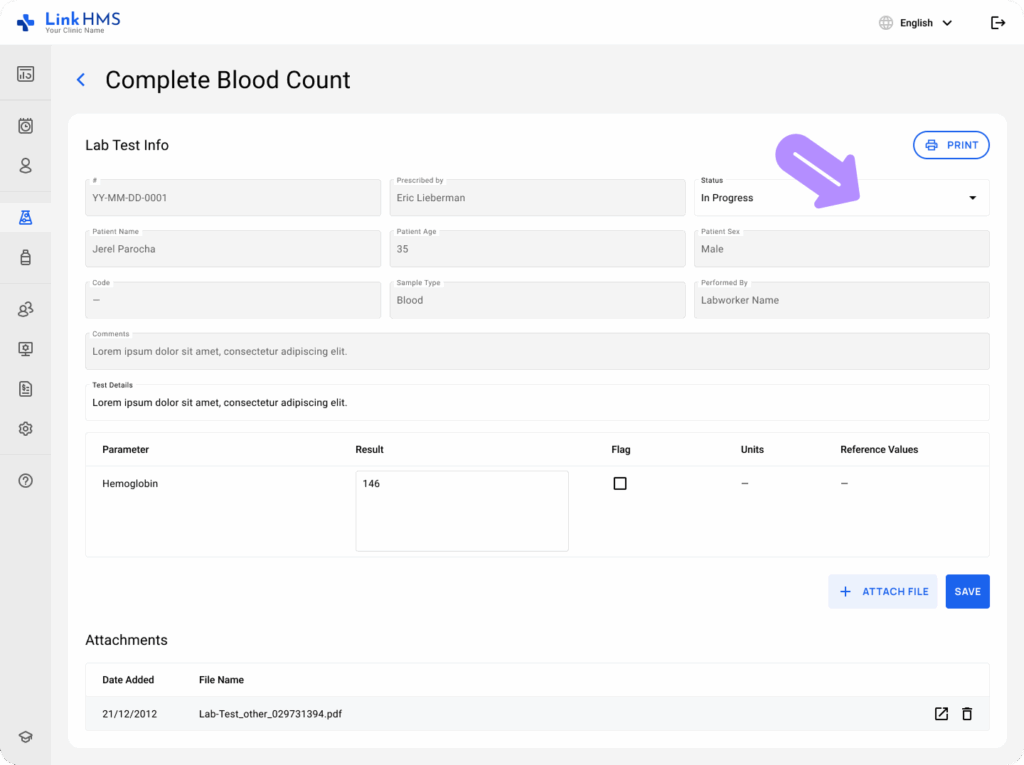Click the Performed By field
Screen dimensions: 1024x765
(841, 300)
